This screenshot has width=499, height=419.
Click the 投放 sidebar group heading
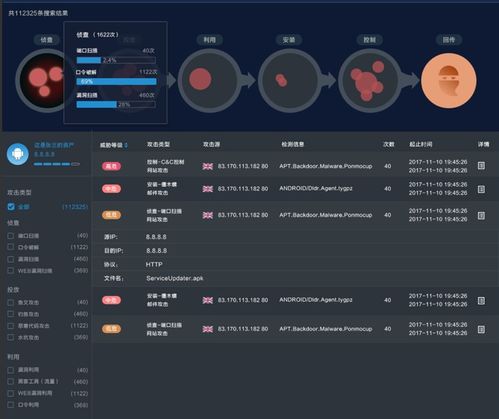pyautogui.click(x=13, y=290)
